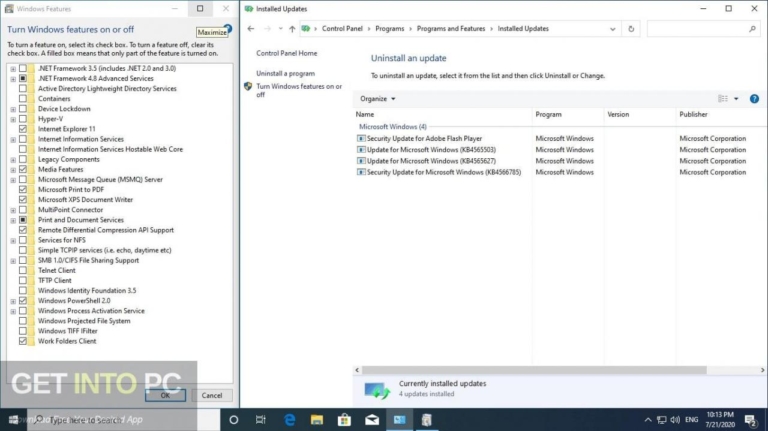Expand the Legacy Components node
The image size is (768, 431).
[13, 160]
